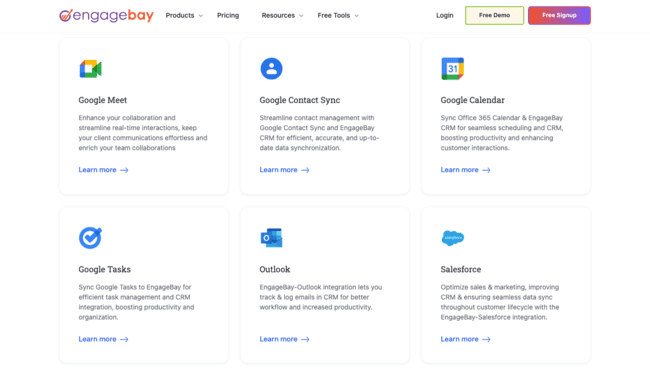Click the Google Tasks checkmark icon
Viewport: 650px width, 371px height.
(90, 238)
